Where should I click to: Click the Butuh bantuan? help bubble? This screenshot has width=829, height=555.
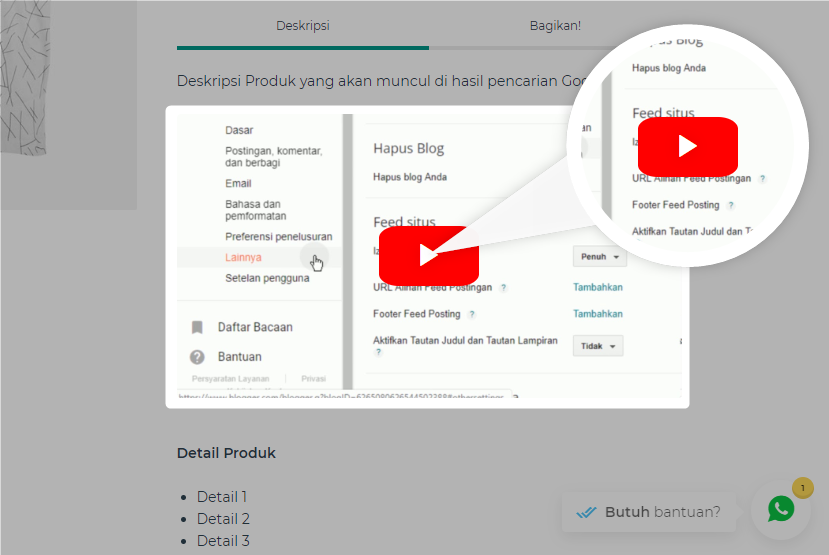click(x=649, y=512)
